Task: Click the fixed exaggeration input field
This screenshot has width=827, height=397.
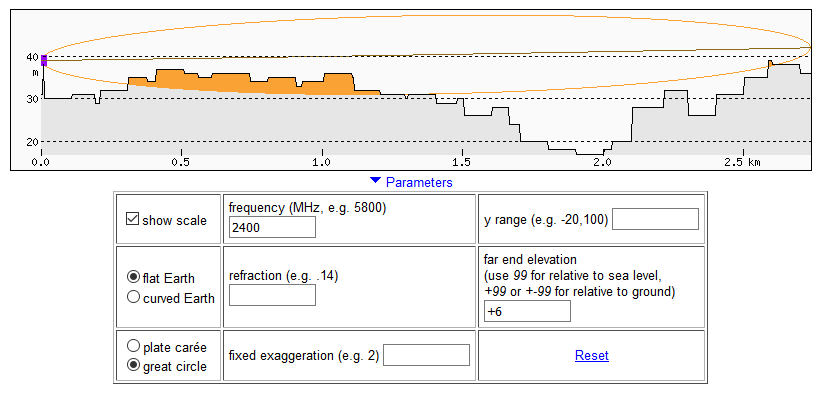Action: click(426, 355)
